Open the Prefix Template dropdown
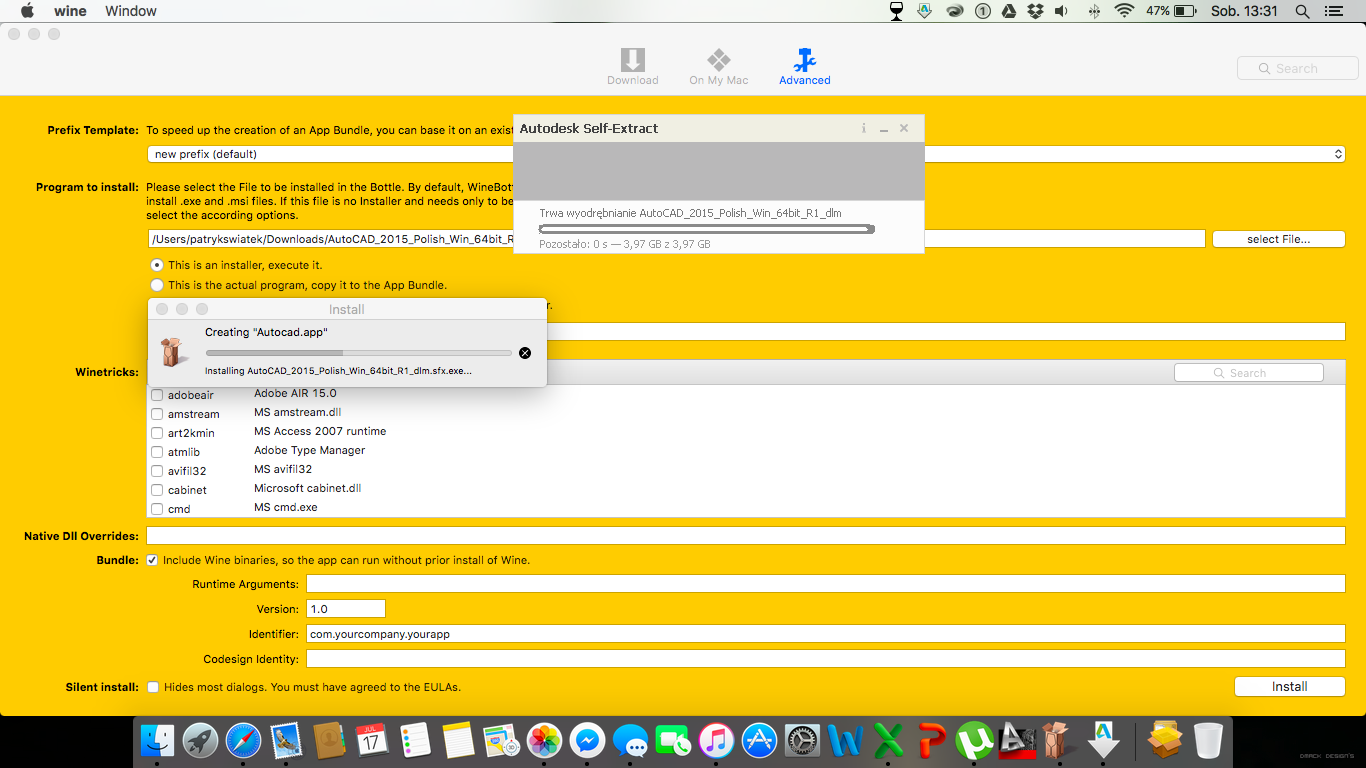Viewport: 1366px width, 768px height. coord(745,154)
